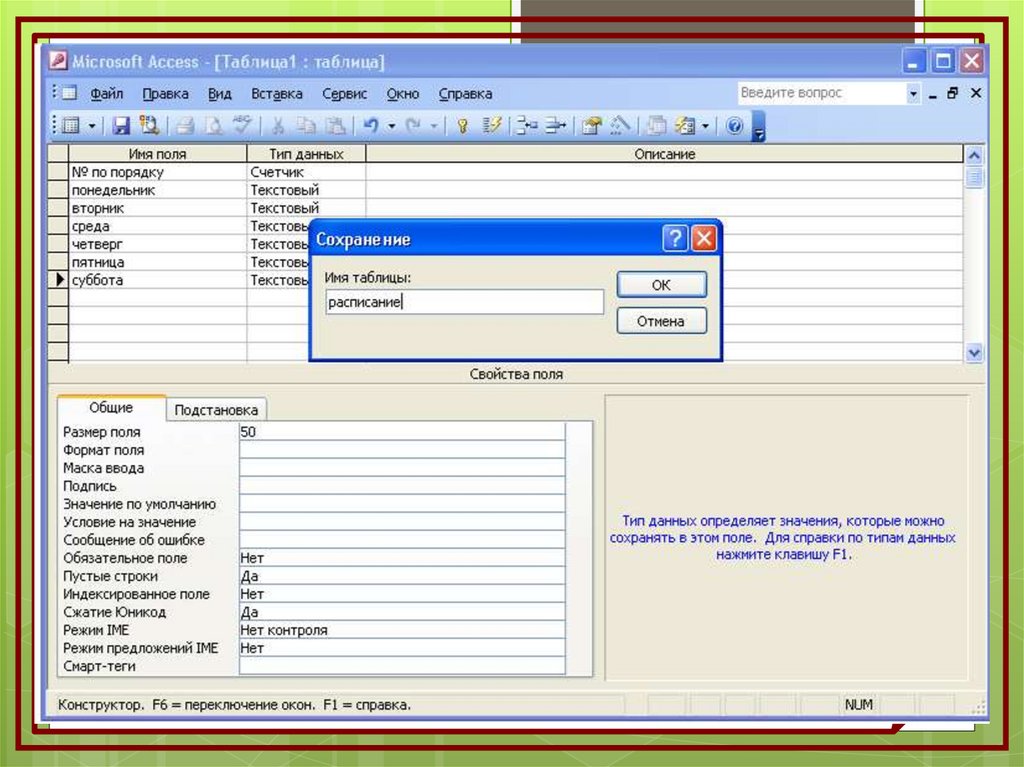The height and width of the screenshot is (767, 1024).
Task: Switch to the Подстановка tab
Action: (216, 410)
